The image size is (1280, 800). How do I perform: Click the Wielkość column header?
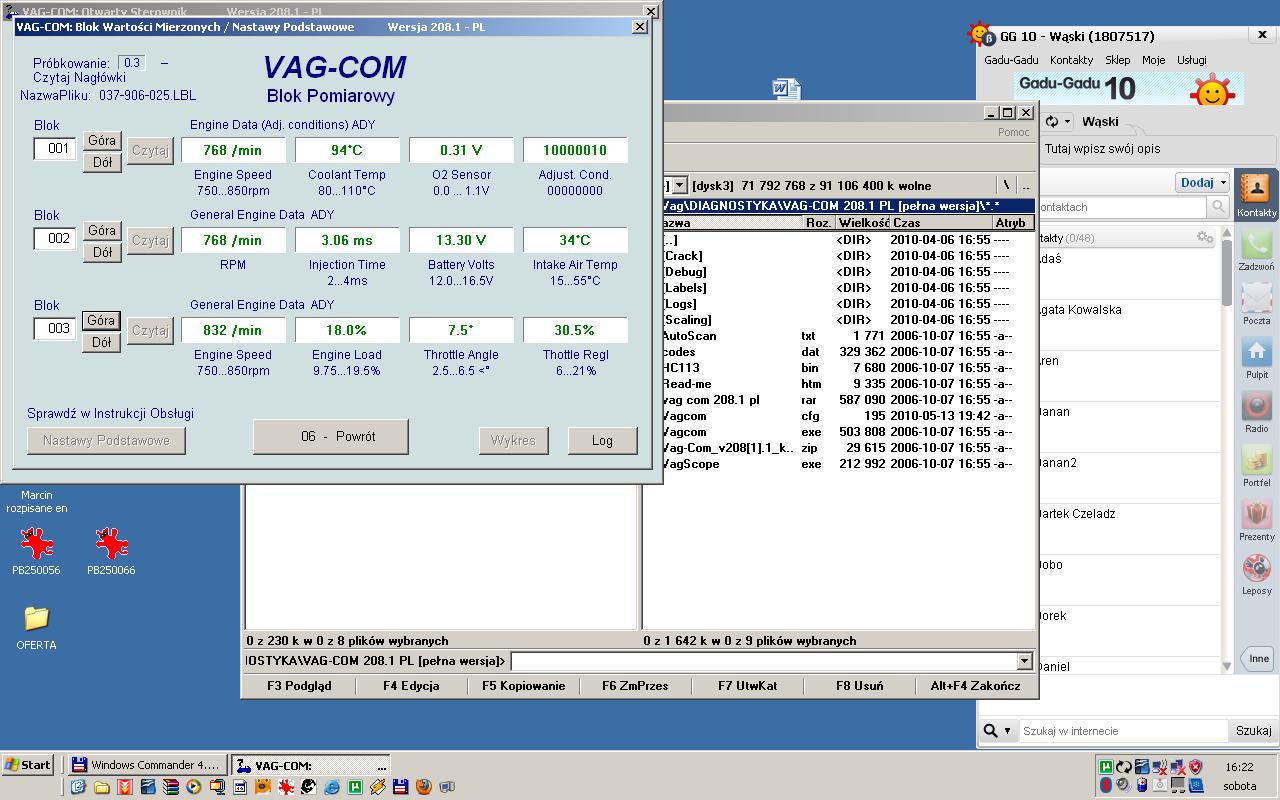[863, 224]
